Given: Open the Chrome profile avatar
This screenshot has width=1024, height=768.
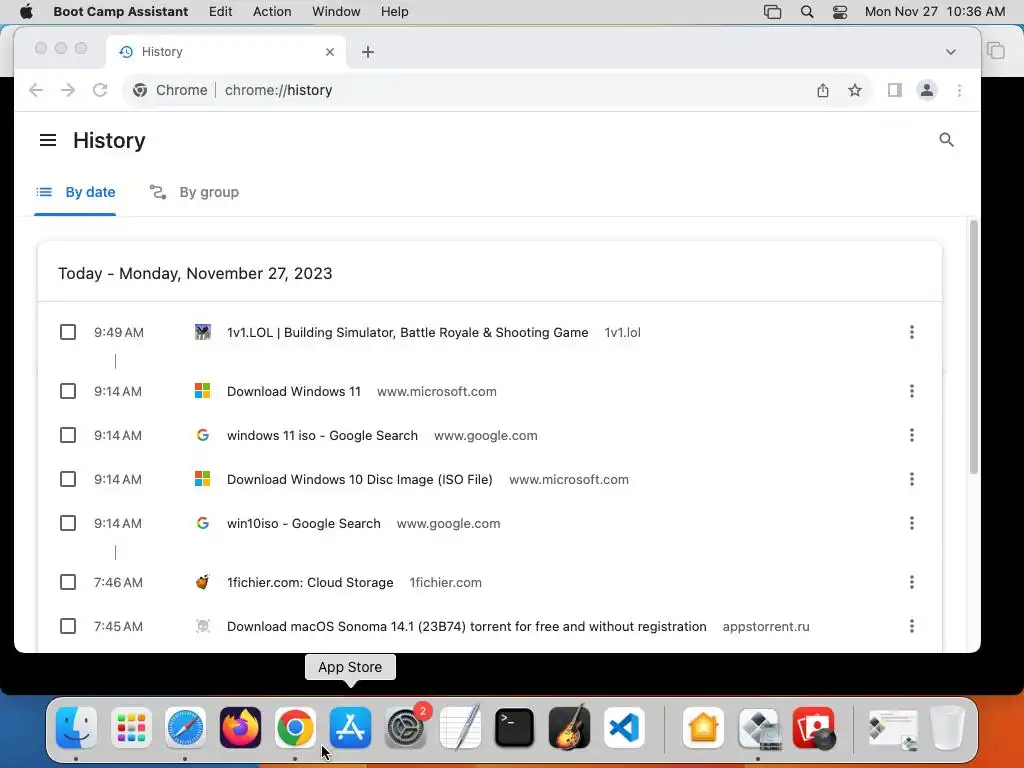Looking at the screenshot, I should [x=927, y=90].
